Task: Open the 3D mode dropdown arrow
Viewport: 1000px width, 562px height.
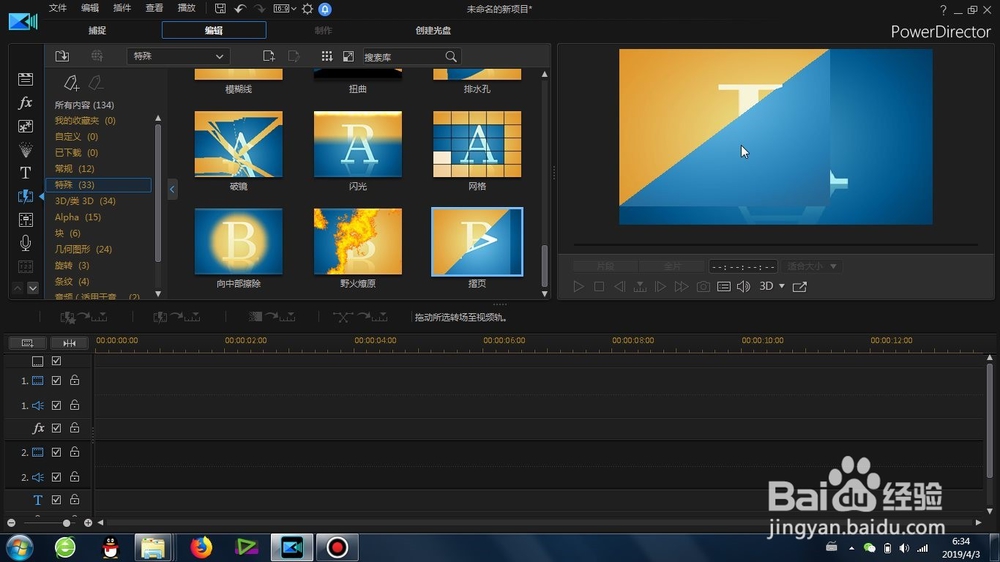Action: pyautogui.click(x=782, y=286)
